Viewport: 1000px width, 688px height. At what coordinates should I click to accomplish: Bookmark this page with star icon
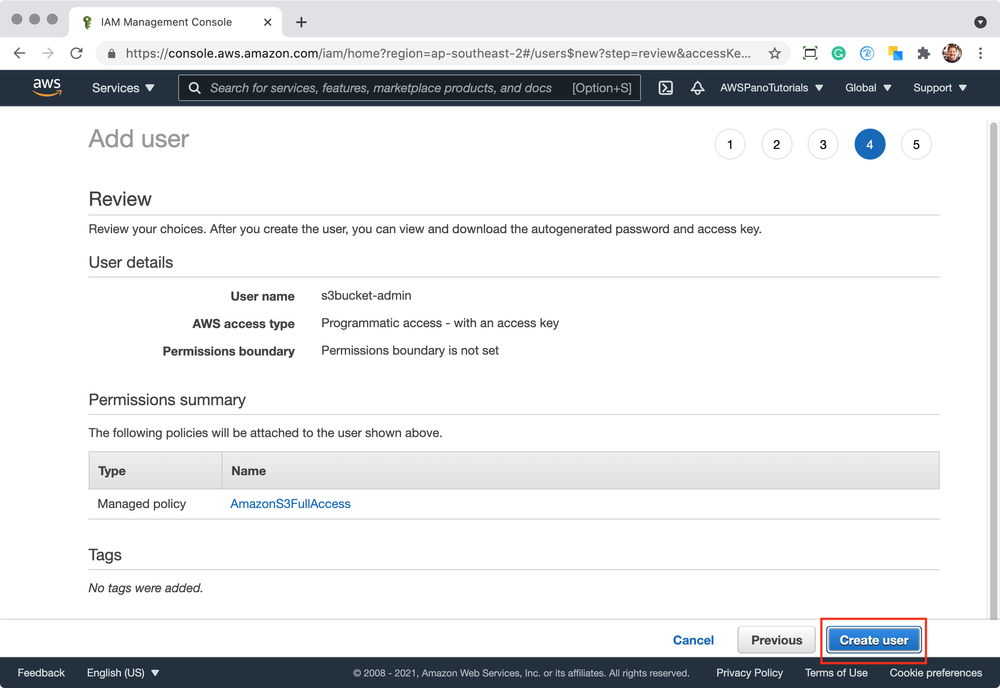pyautogui.click(x=774, y=54)
